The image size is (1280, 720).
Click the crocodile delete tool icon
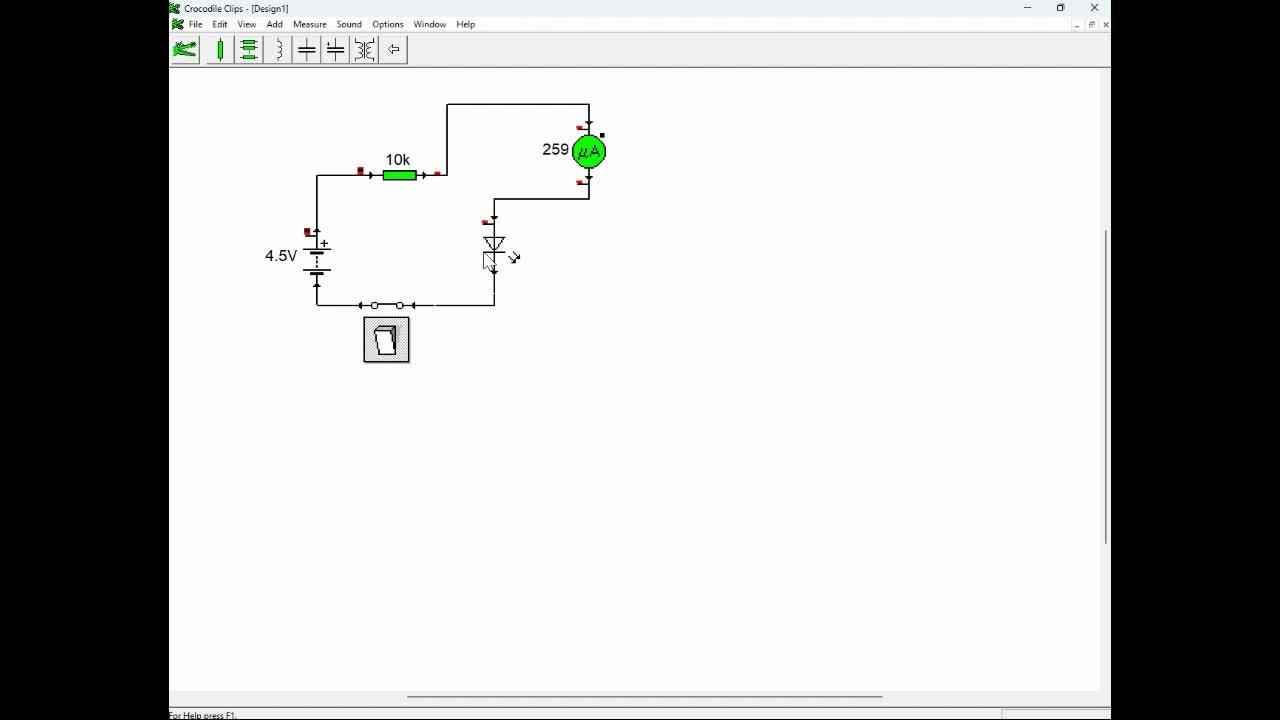(185, 49)
